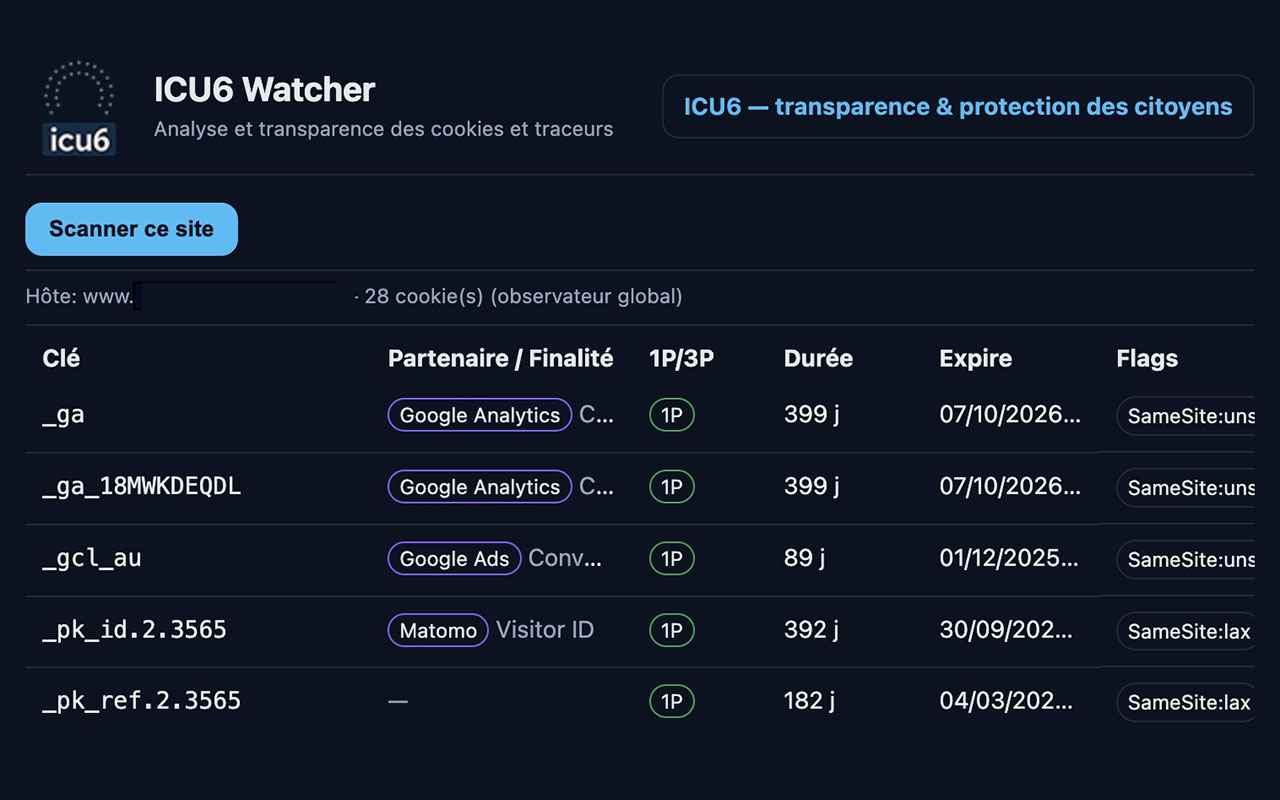Click the Google Ads badge for _gcl_au

454,559
